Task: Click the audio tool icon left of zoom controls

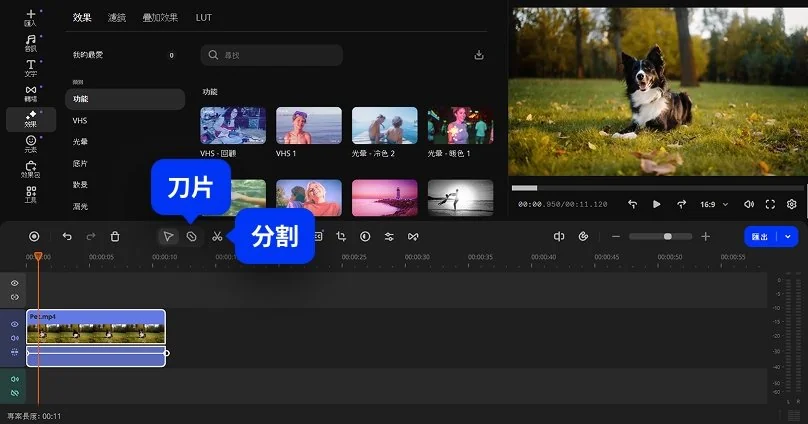Action: tap(559, 236)
